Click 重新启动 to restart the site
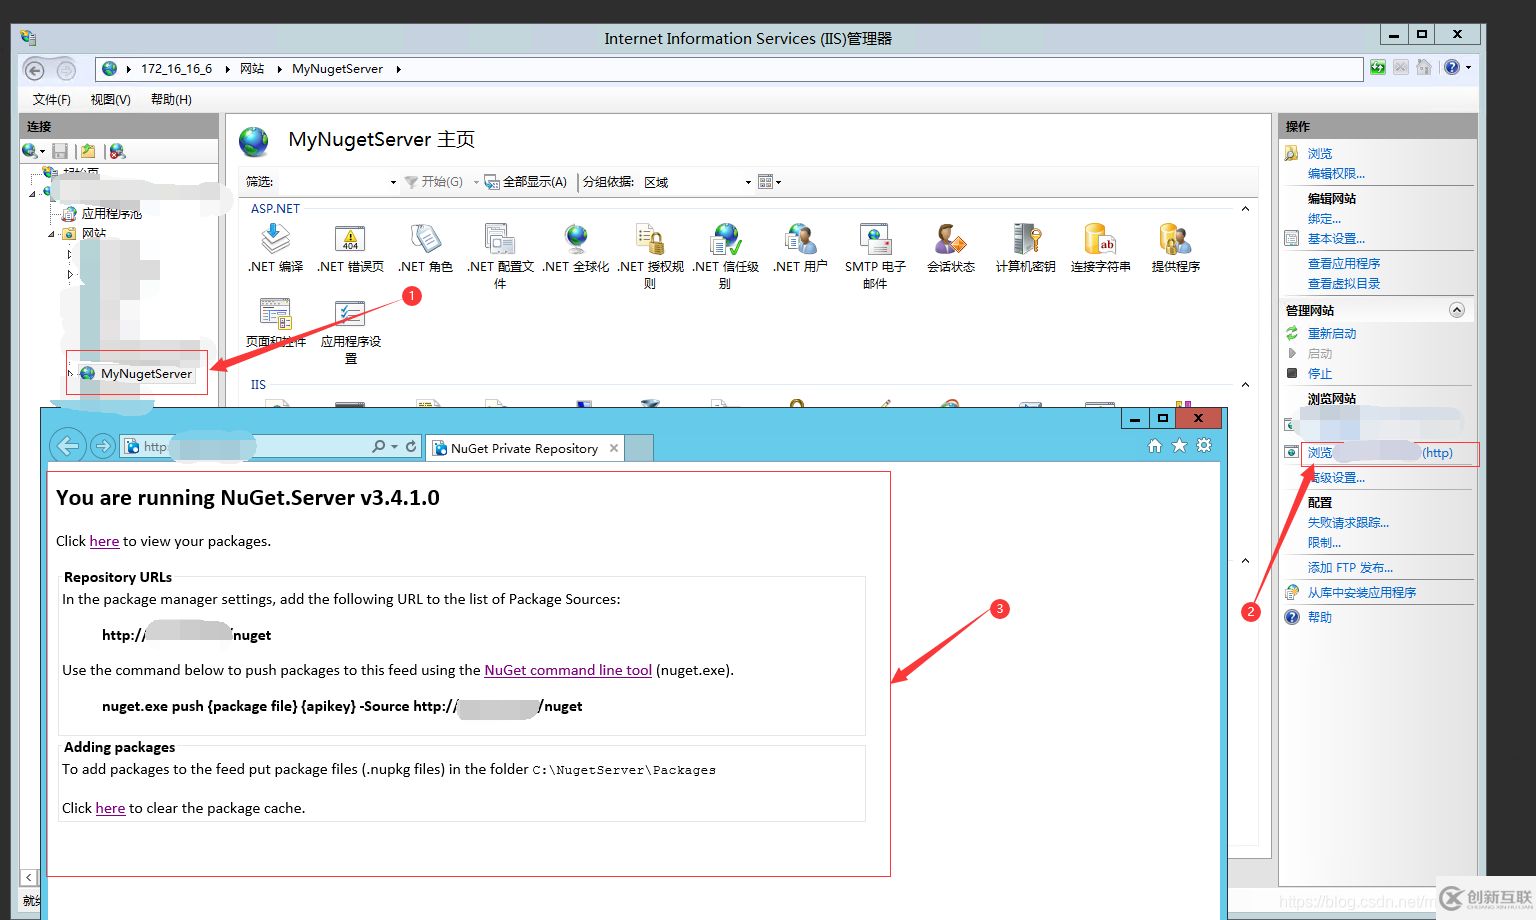 click(1332, 334)
